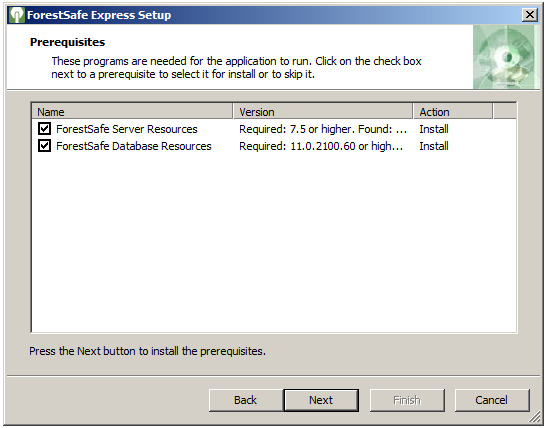Sort list by the Version column header
This screenshot has height=428, width=546.
[x=323, y=112]
